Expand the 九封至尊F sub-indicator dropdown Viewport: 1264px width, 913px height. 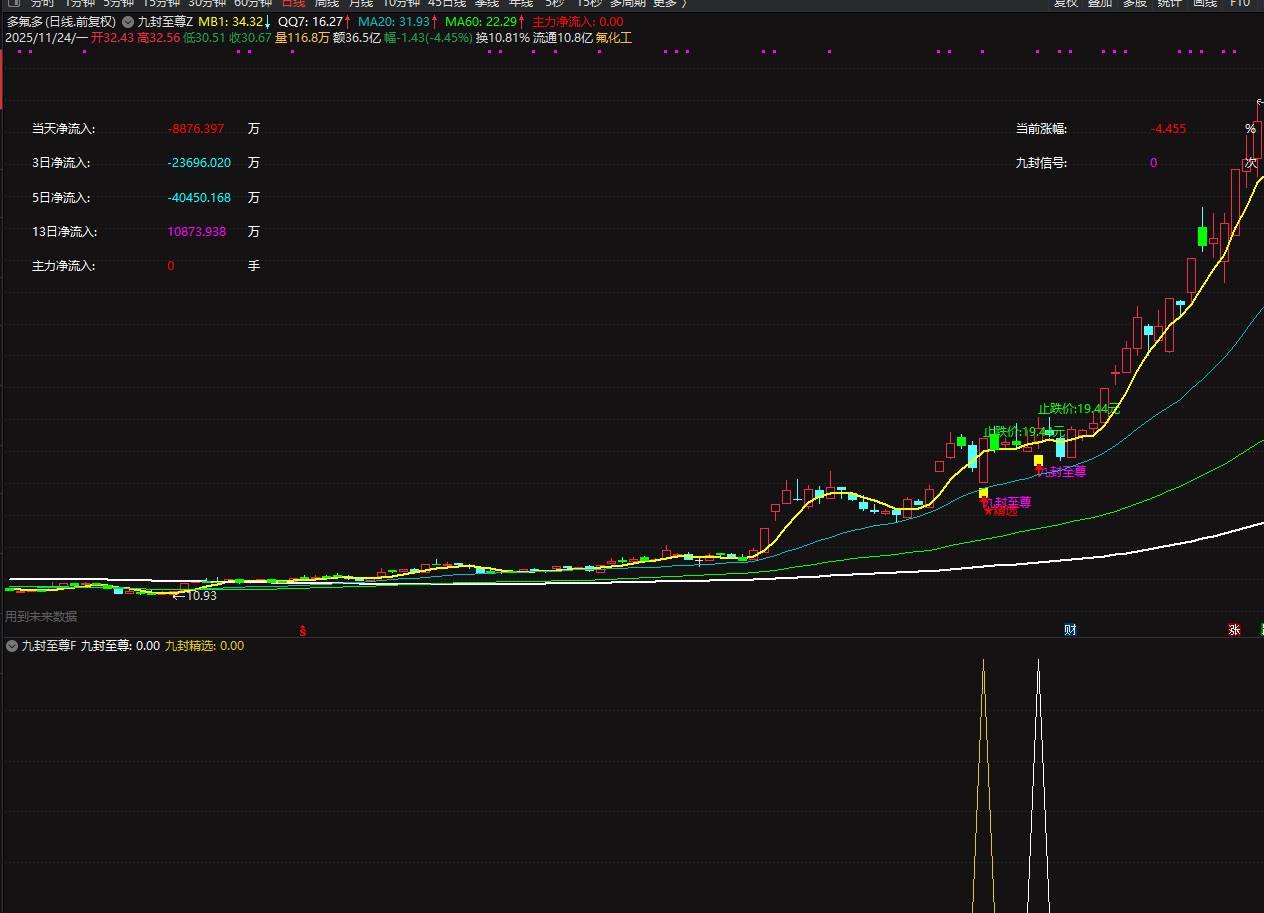click(12, 646)
